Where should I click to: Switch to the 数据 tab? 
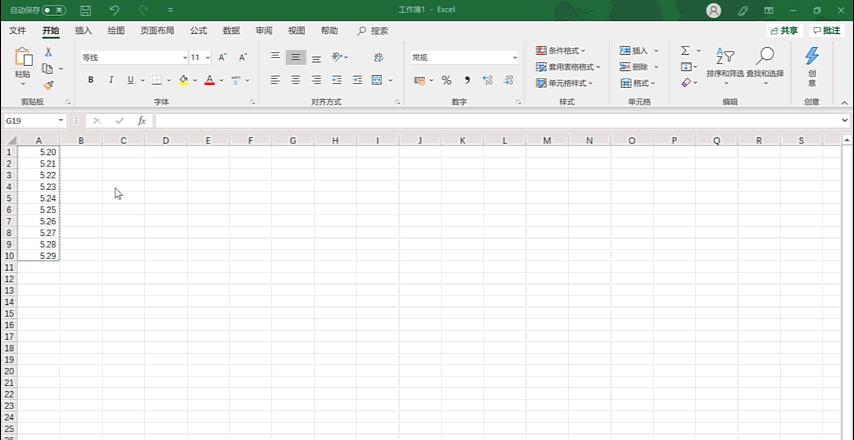[231, 31]
